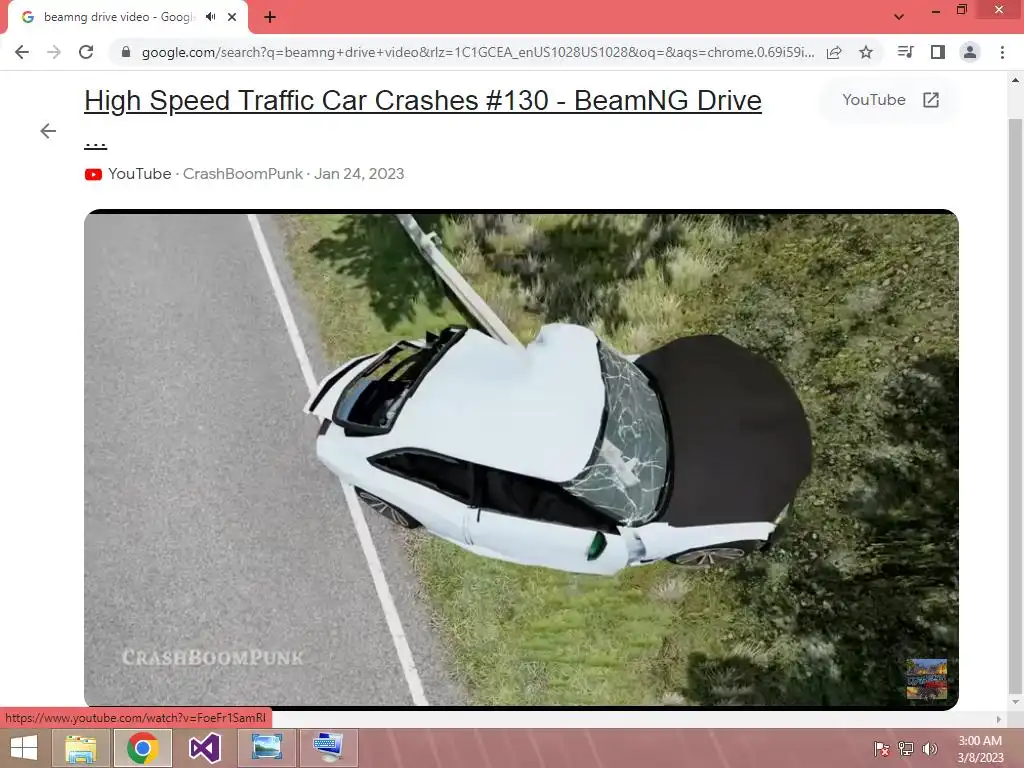The height and width of the screenshot is (768, 1024).
Task: Reload the current page
Action: click(86, 52)
